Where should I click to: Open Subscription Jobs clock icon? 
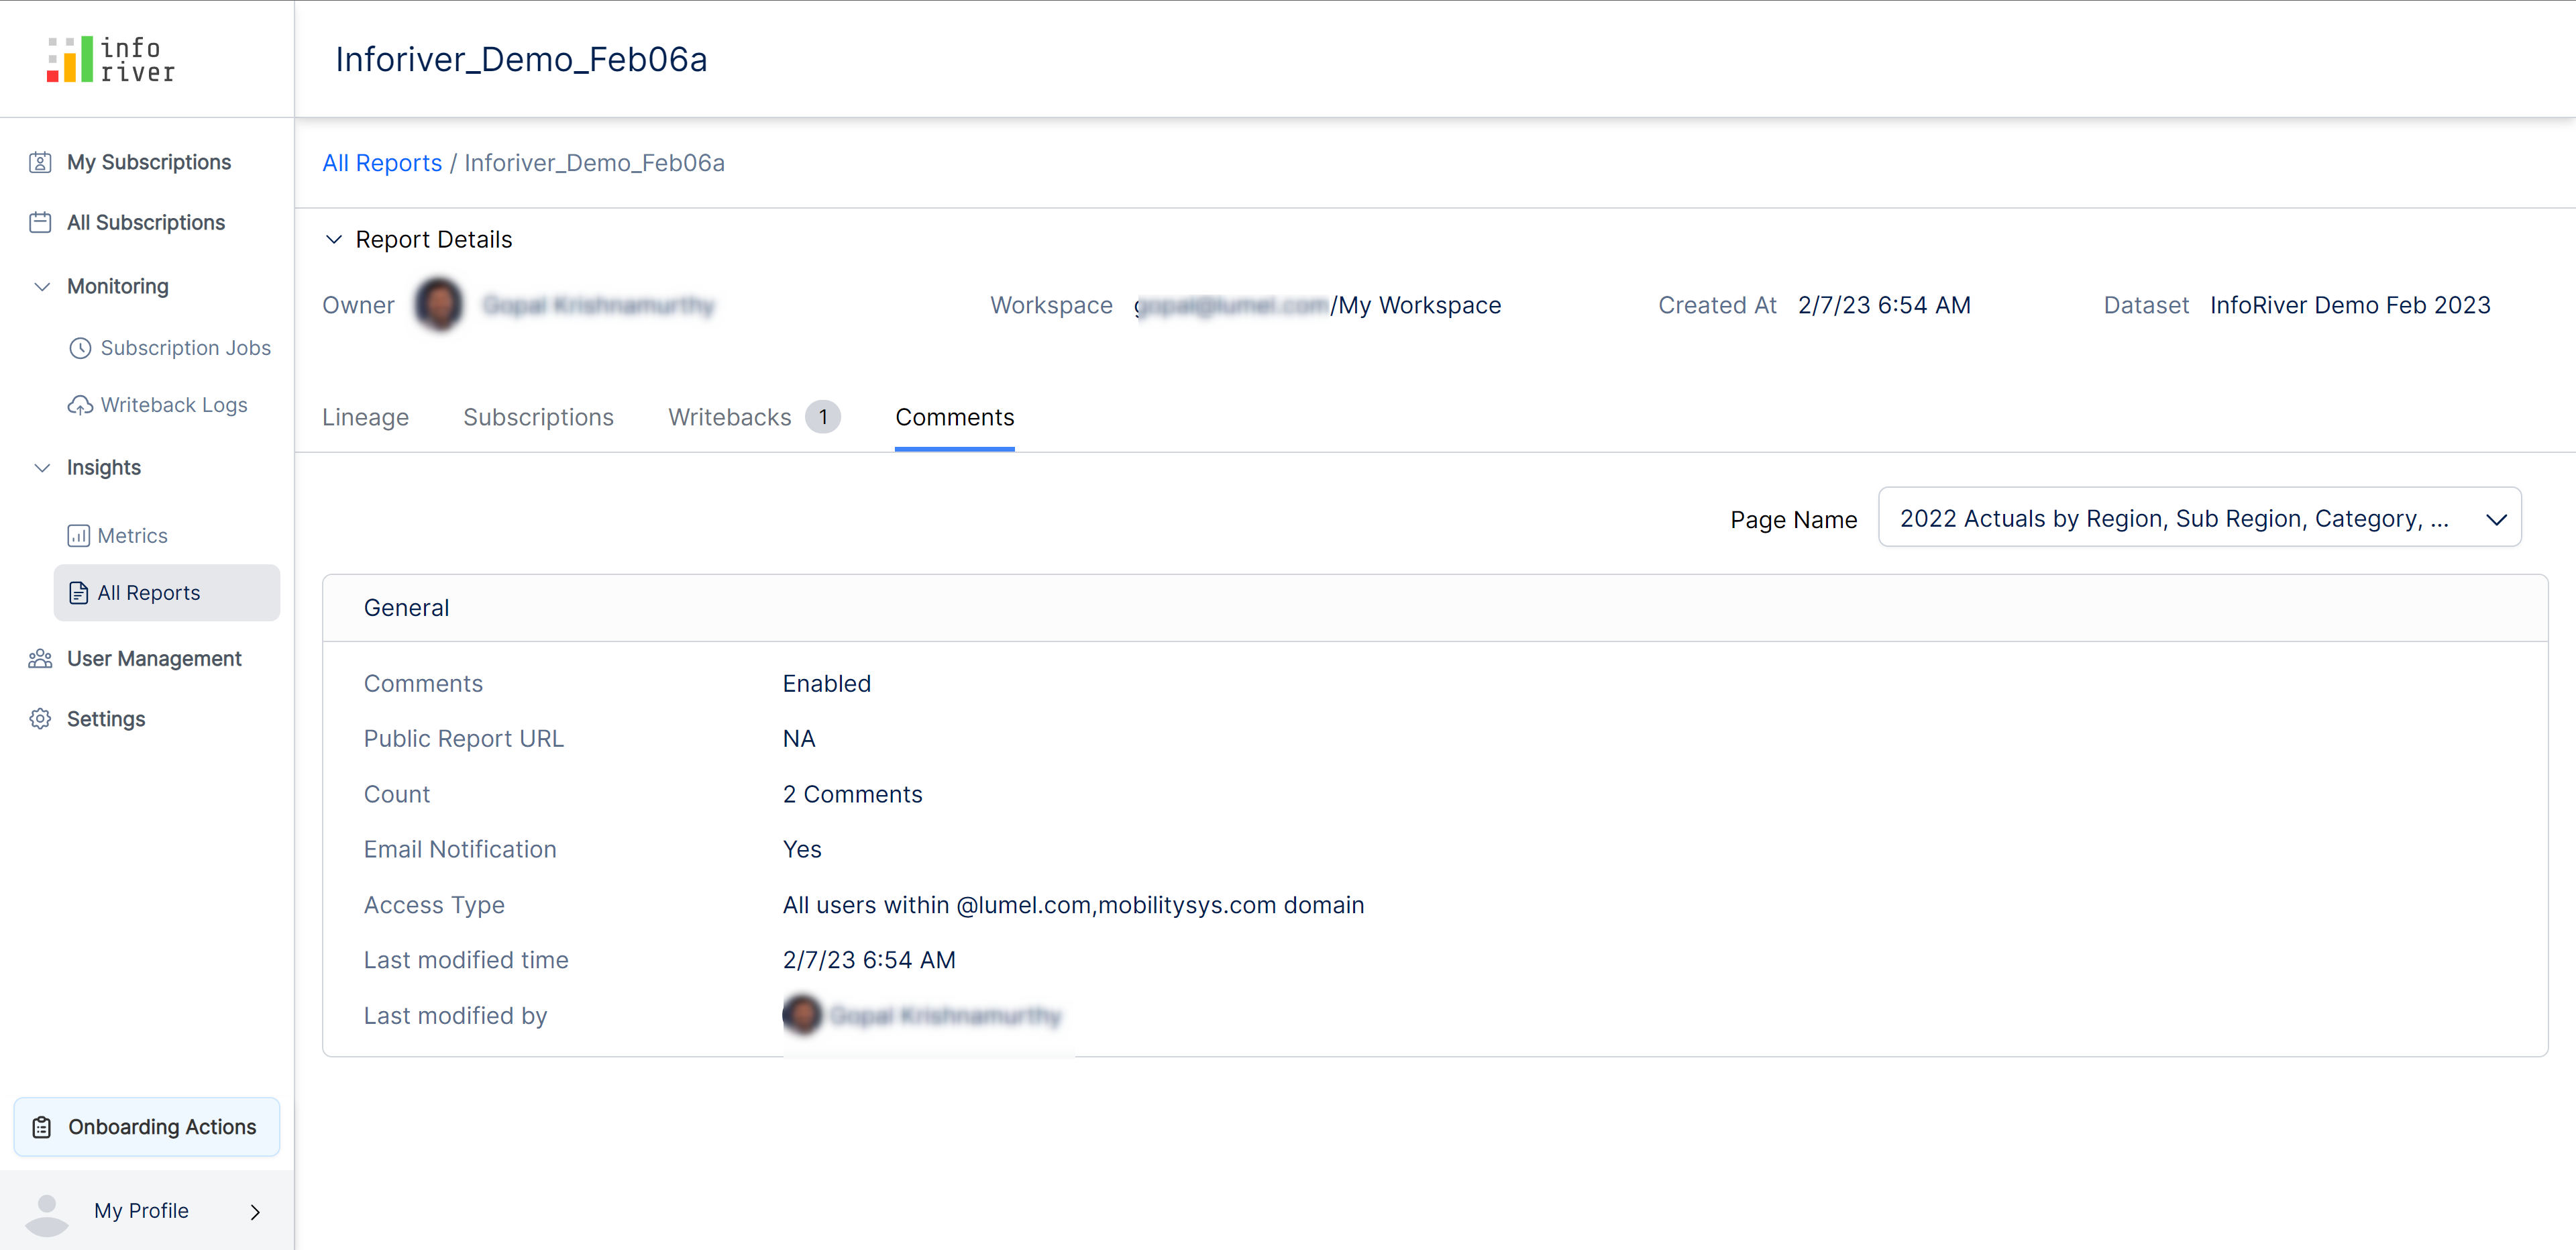click(x=80, y=348)
